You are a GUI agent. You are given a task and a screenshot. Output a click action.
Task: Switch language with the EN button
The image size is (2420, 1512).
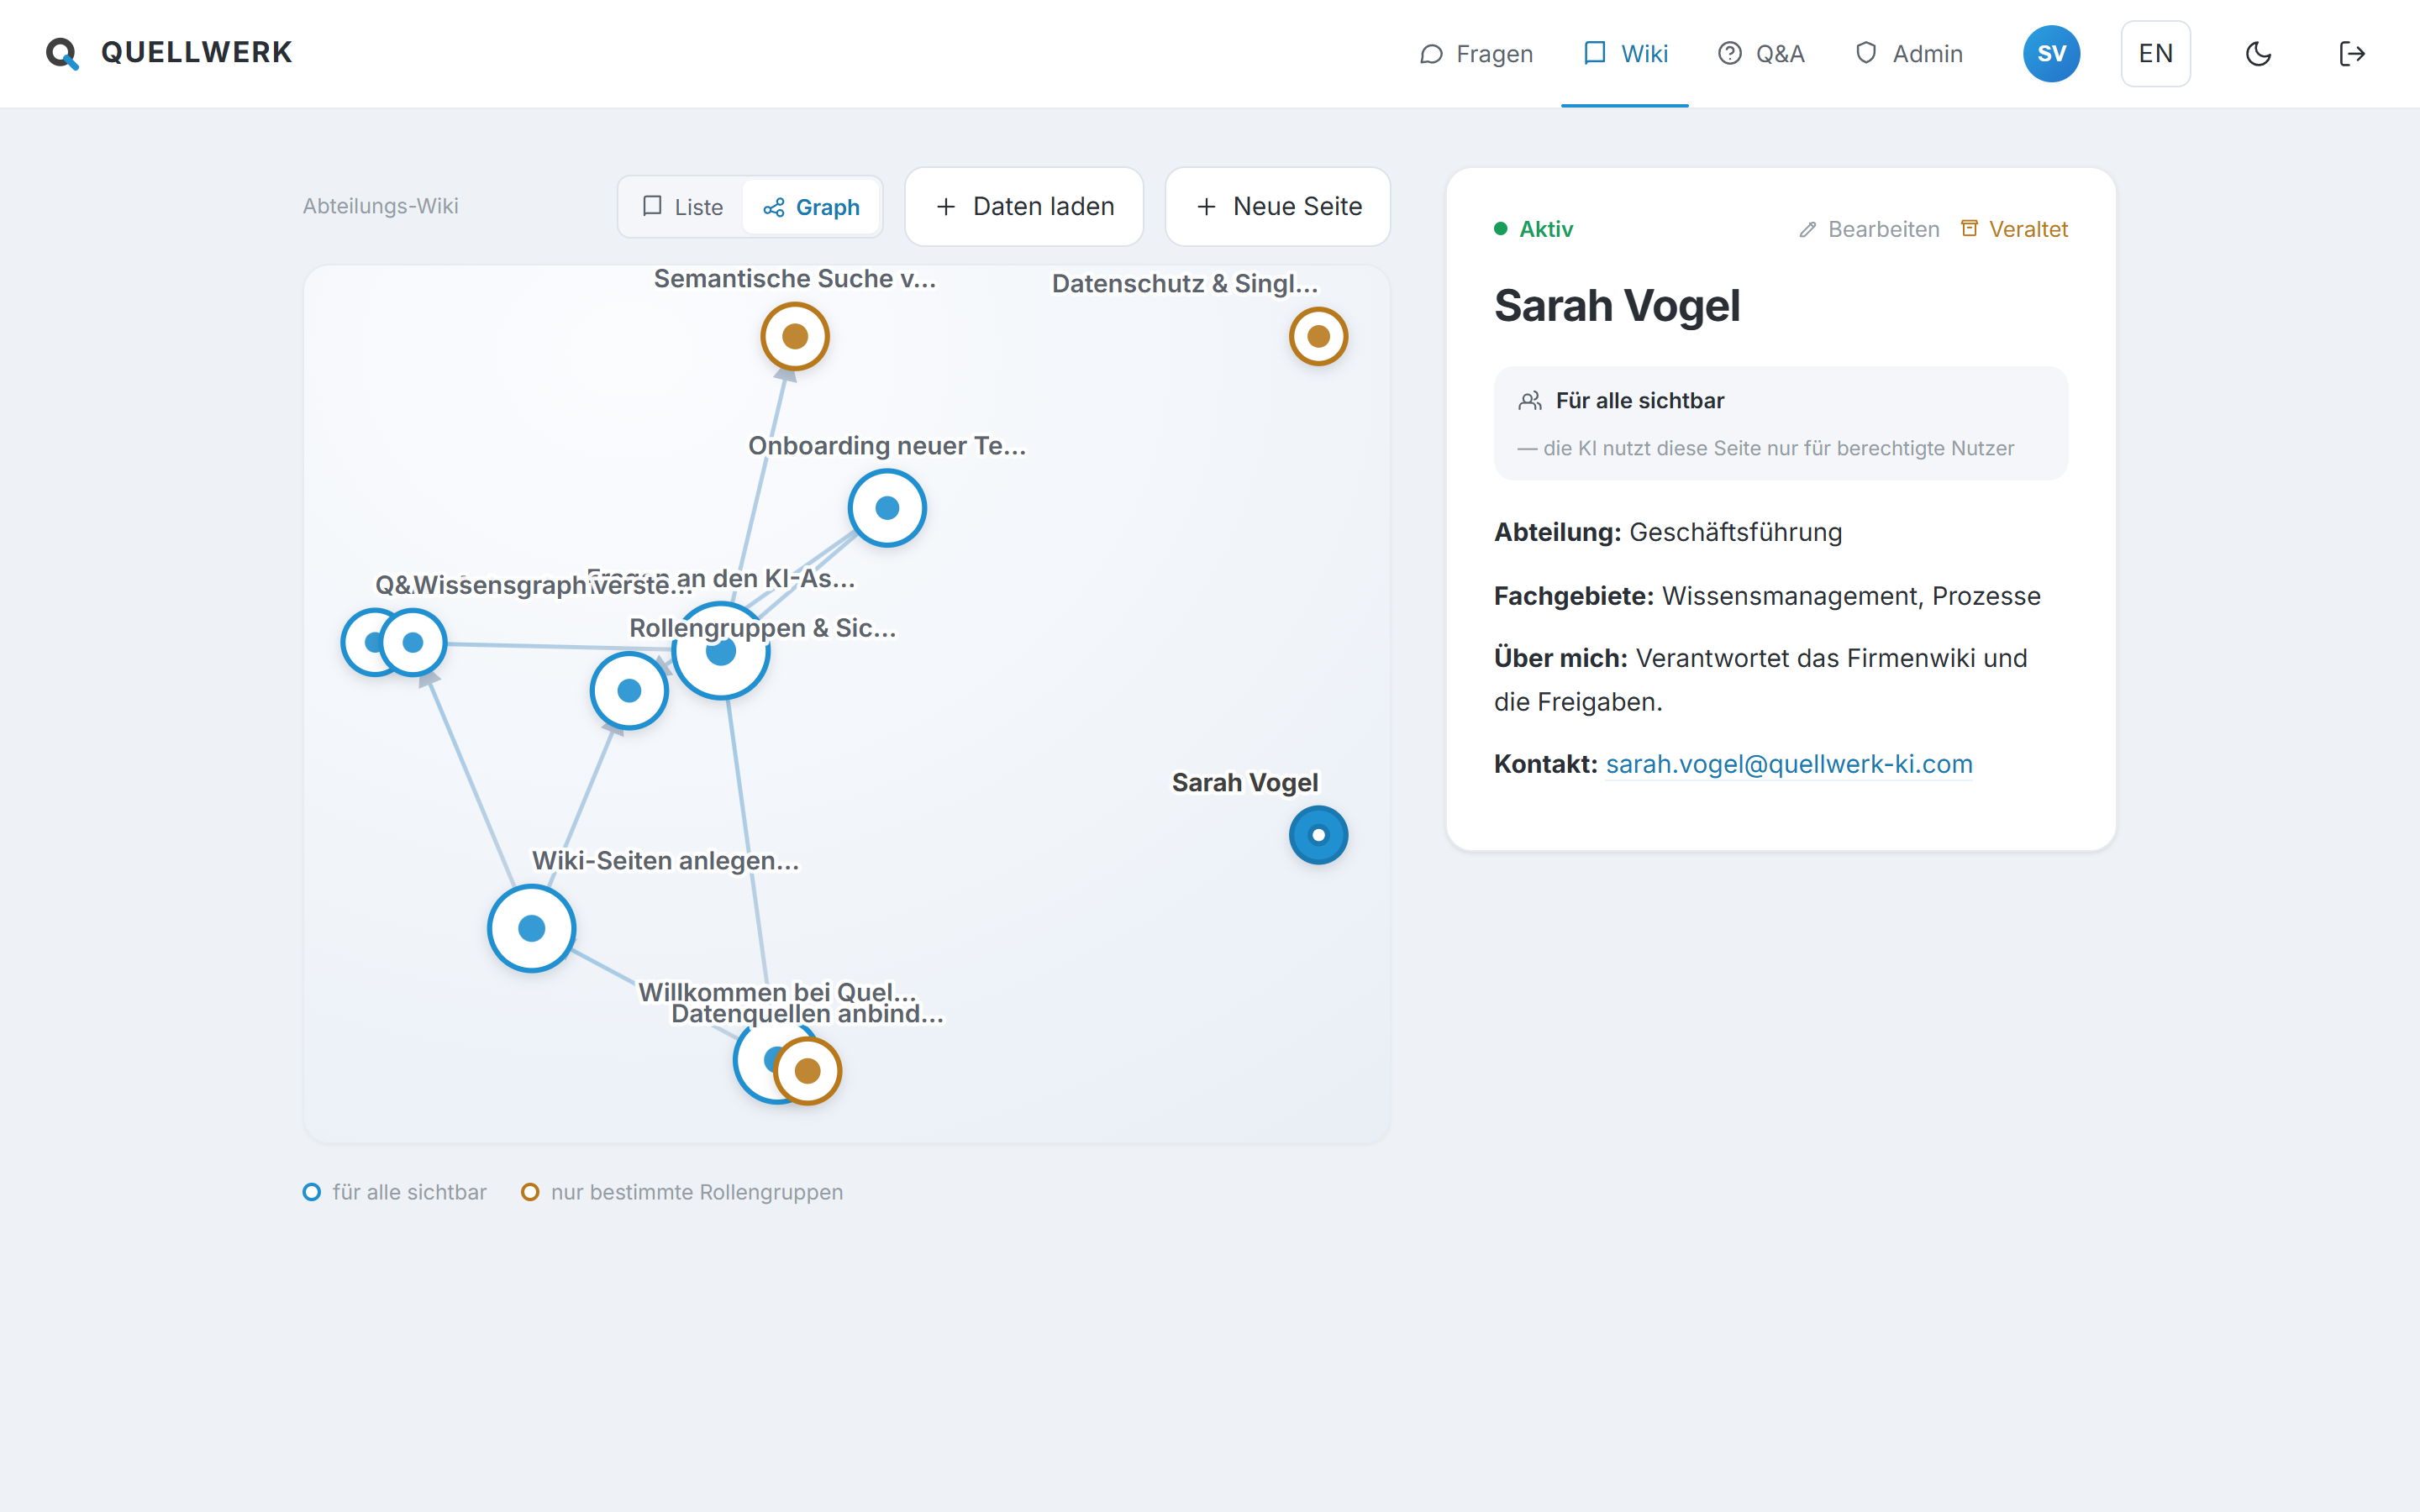(2155, 54)
